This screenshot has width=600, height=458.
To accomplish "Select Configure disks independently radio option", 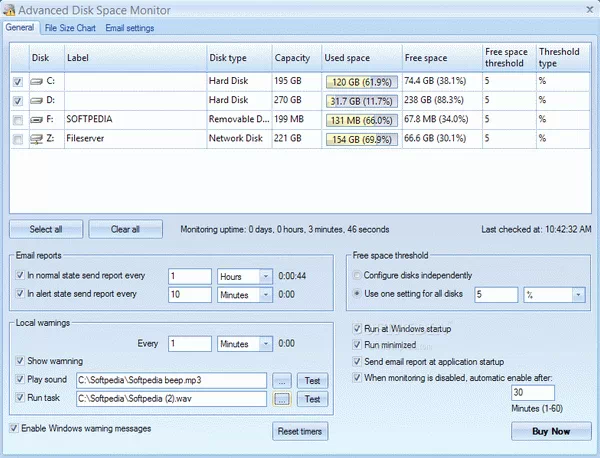I will [x=357, y=275].
